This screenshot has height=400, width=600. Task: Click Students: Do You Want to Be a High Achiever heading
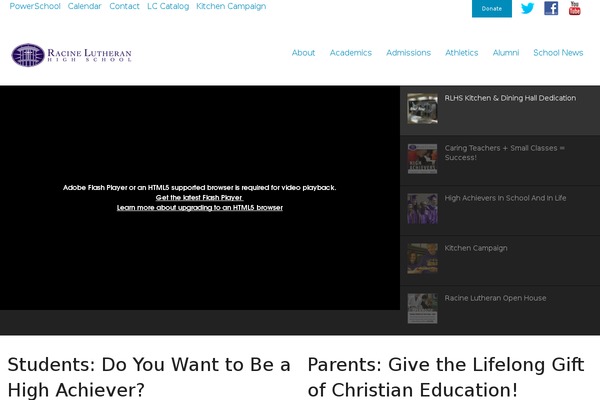(149, 377)
